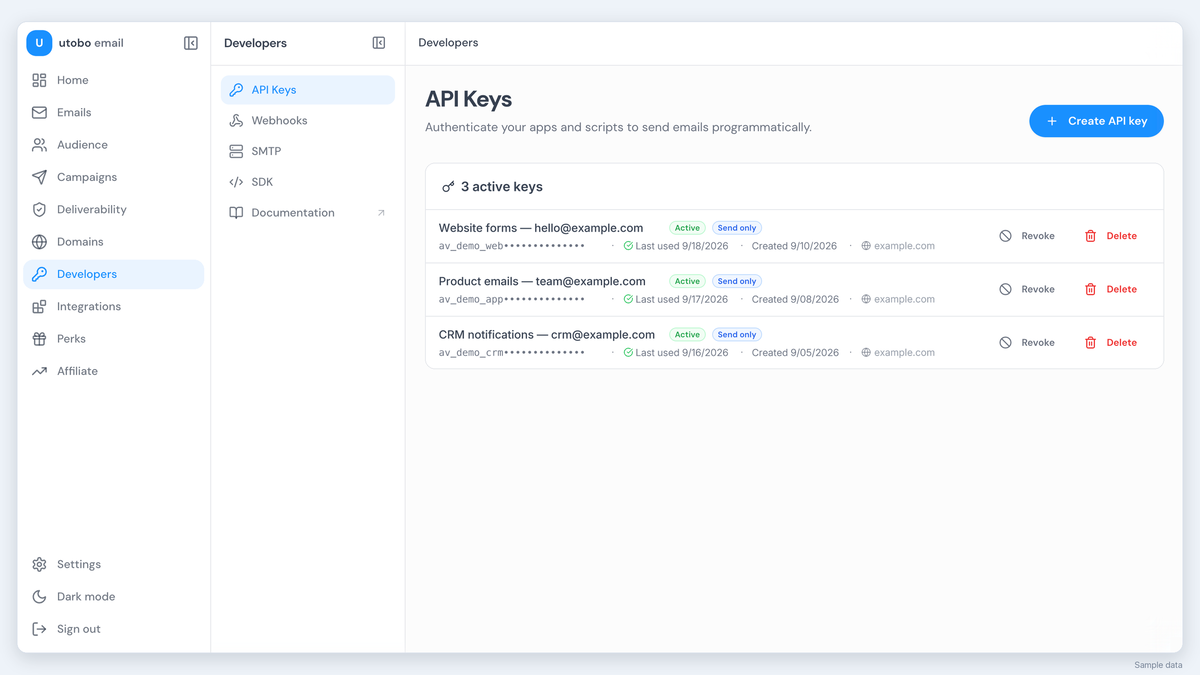Open the API Keys tab
1200x675 pixels.
click(308, 90)
